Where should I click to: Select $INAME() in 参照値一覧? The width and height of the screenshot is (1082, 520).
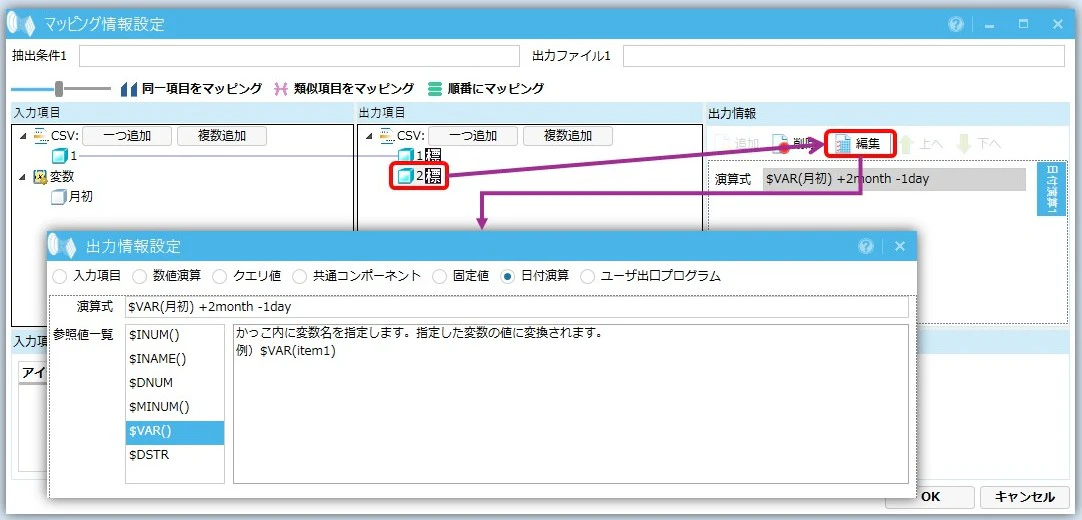[x=175, y=359]
